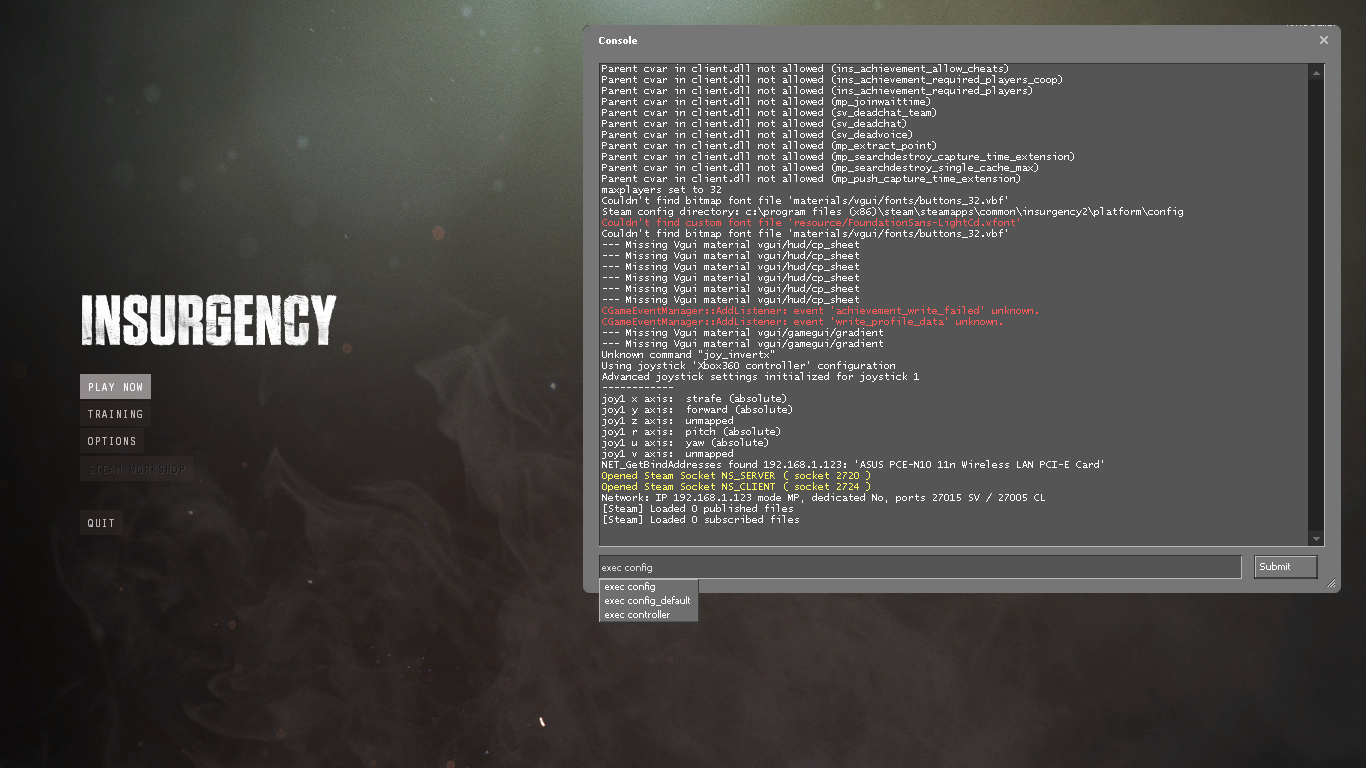Click the 'Xbox360 controller' configuration line
The height and width of the screenshot is (768, 1366).
click(x=748, y=366)
